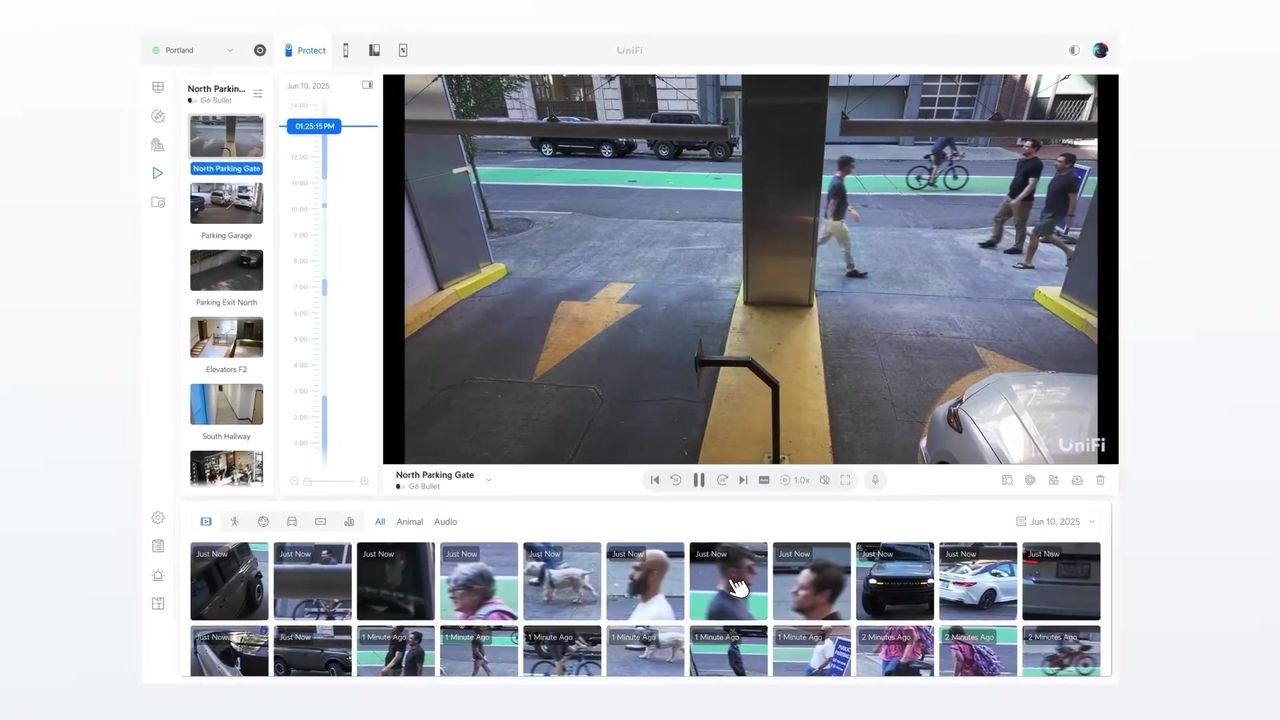Screen dimensions: 1280x720
Task: Switch to the Protect tab
Action: tap(305, 50)
